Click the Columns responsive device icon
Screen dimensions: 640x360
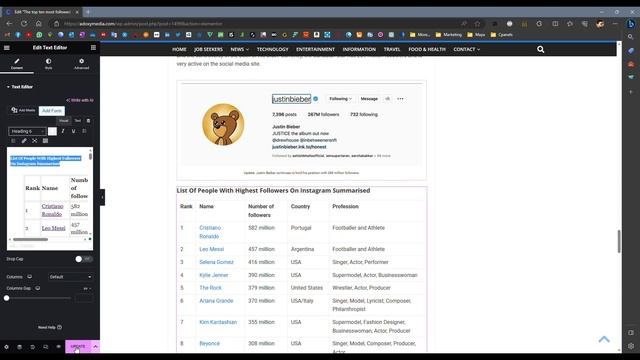pos(30,277)
